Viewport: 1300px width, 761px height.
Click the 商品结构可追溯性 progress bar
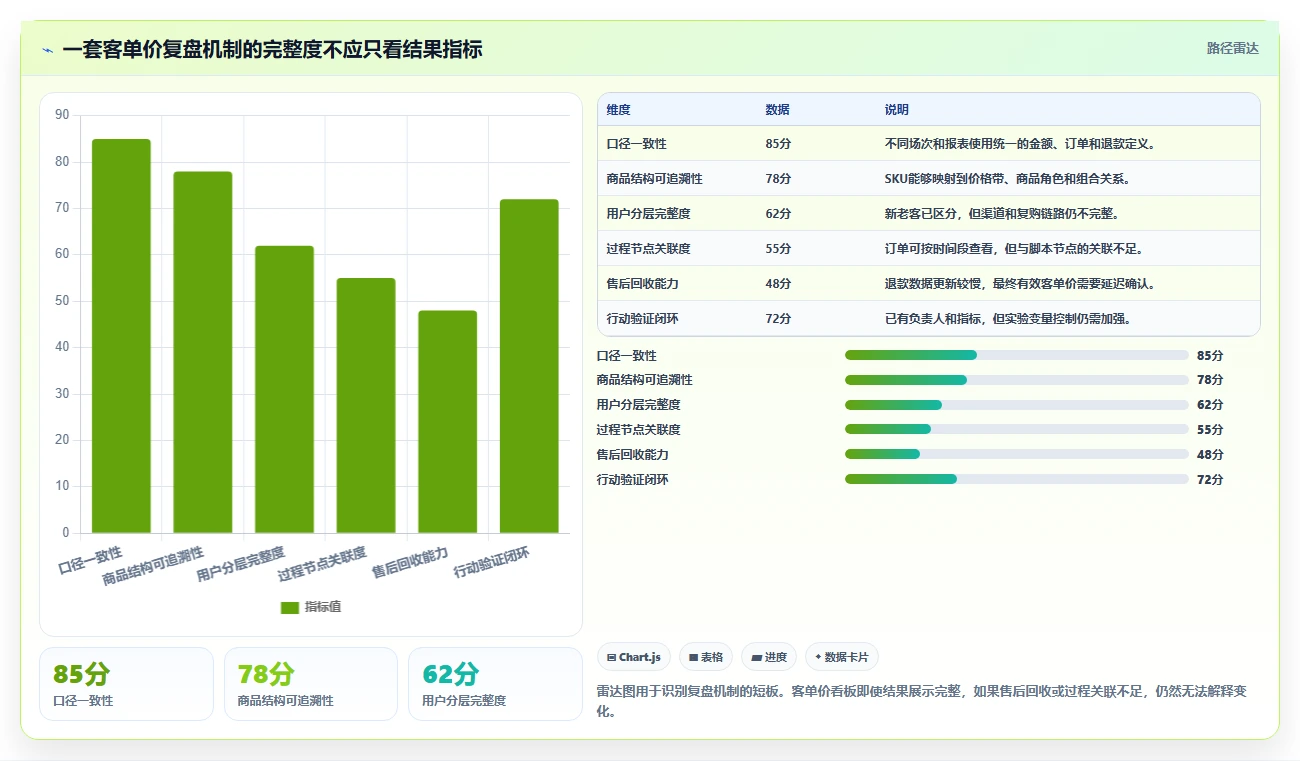point(1017,380)
